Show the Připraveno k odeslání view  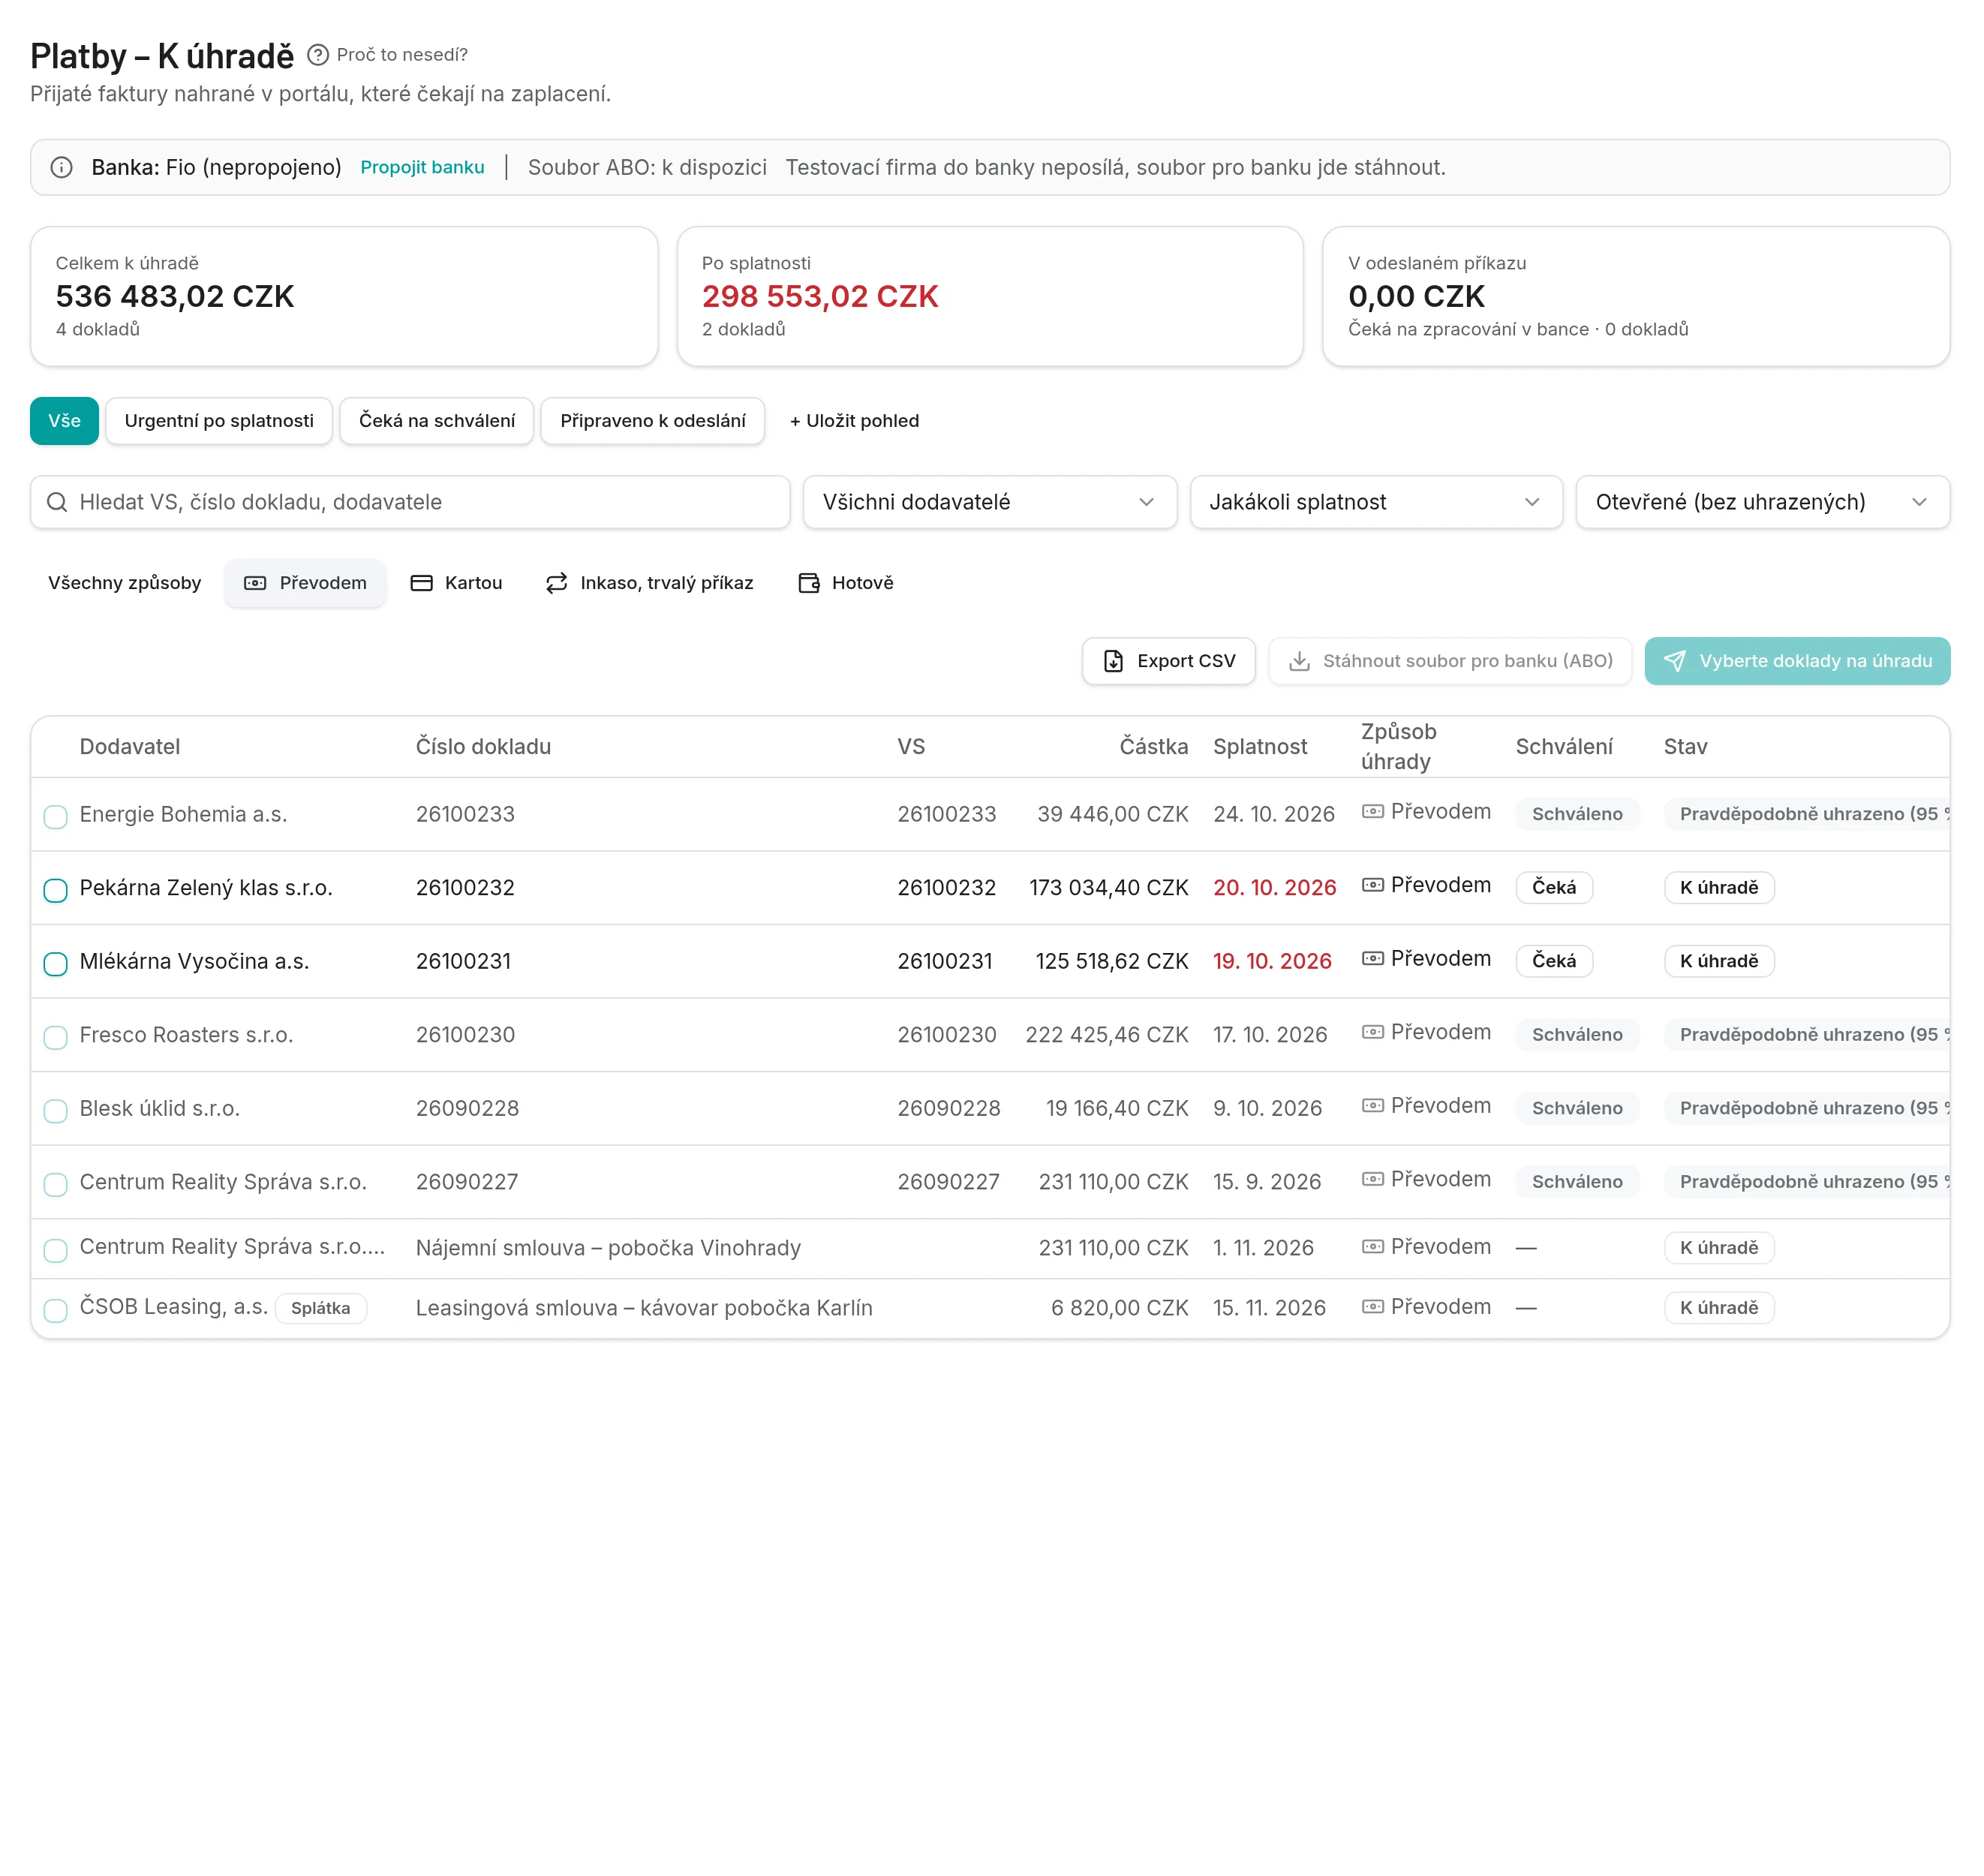click(652, 421)
